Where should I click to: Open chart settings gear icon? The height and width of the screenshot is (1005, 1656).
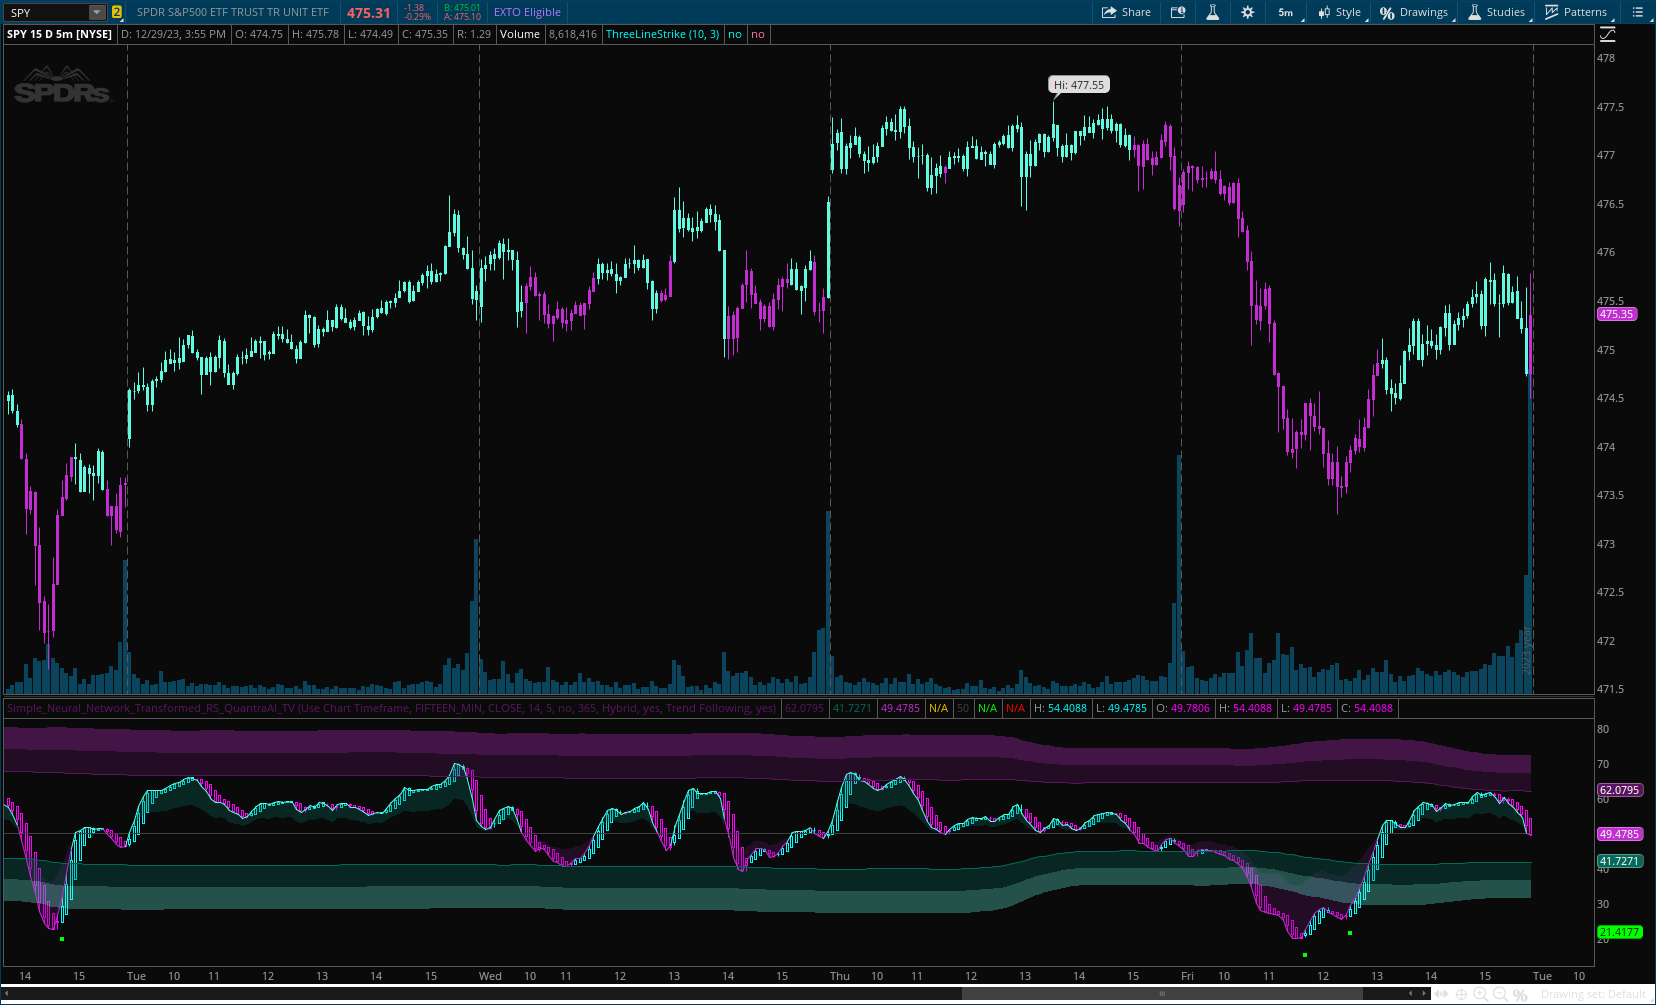point(1247,12)
